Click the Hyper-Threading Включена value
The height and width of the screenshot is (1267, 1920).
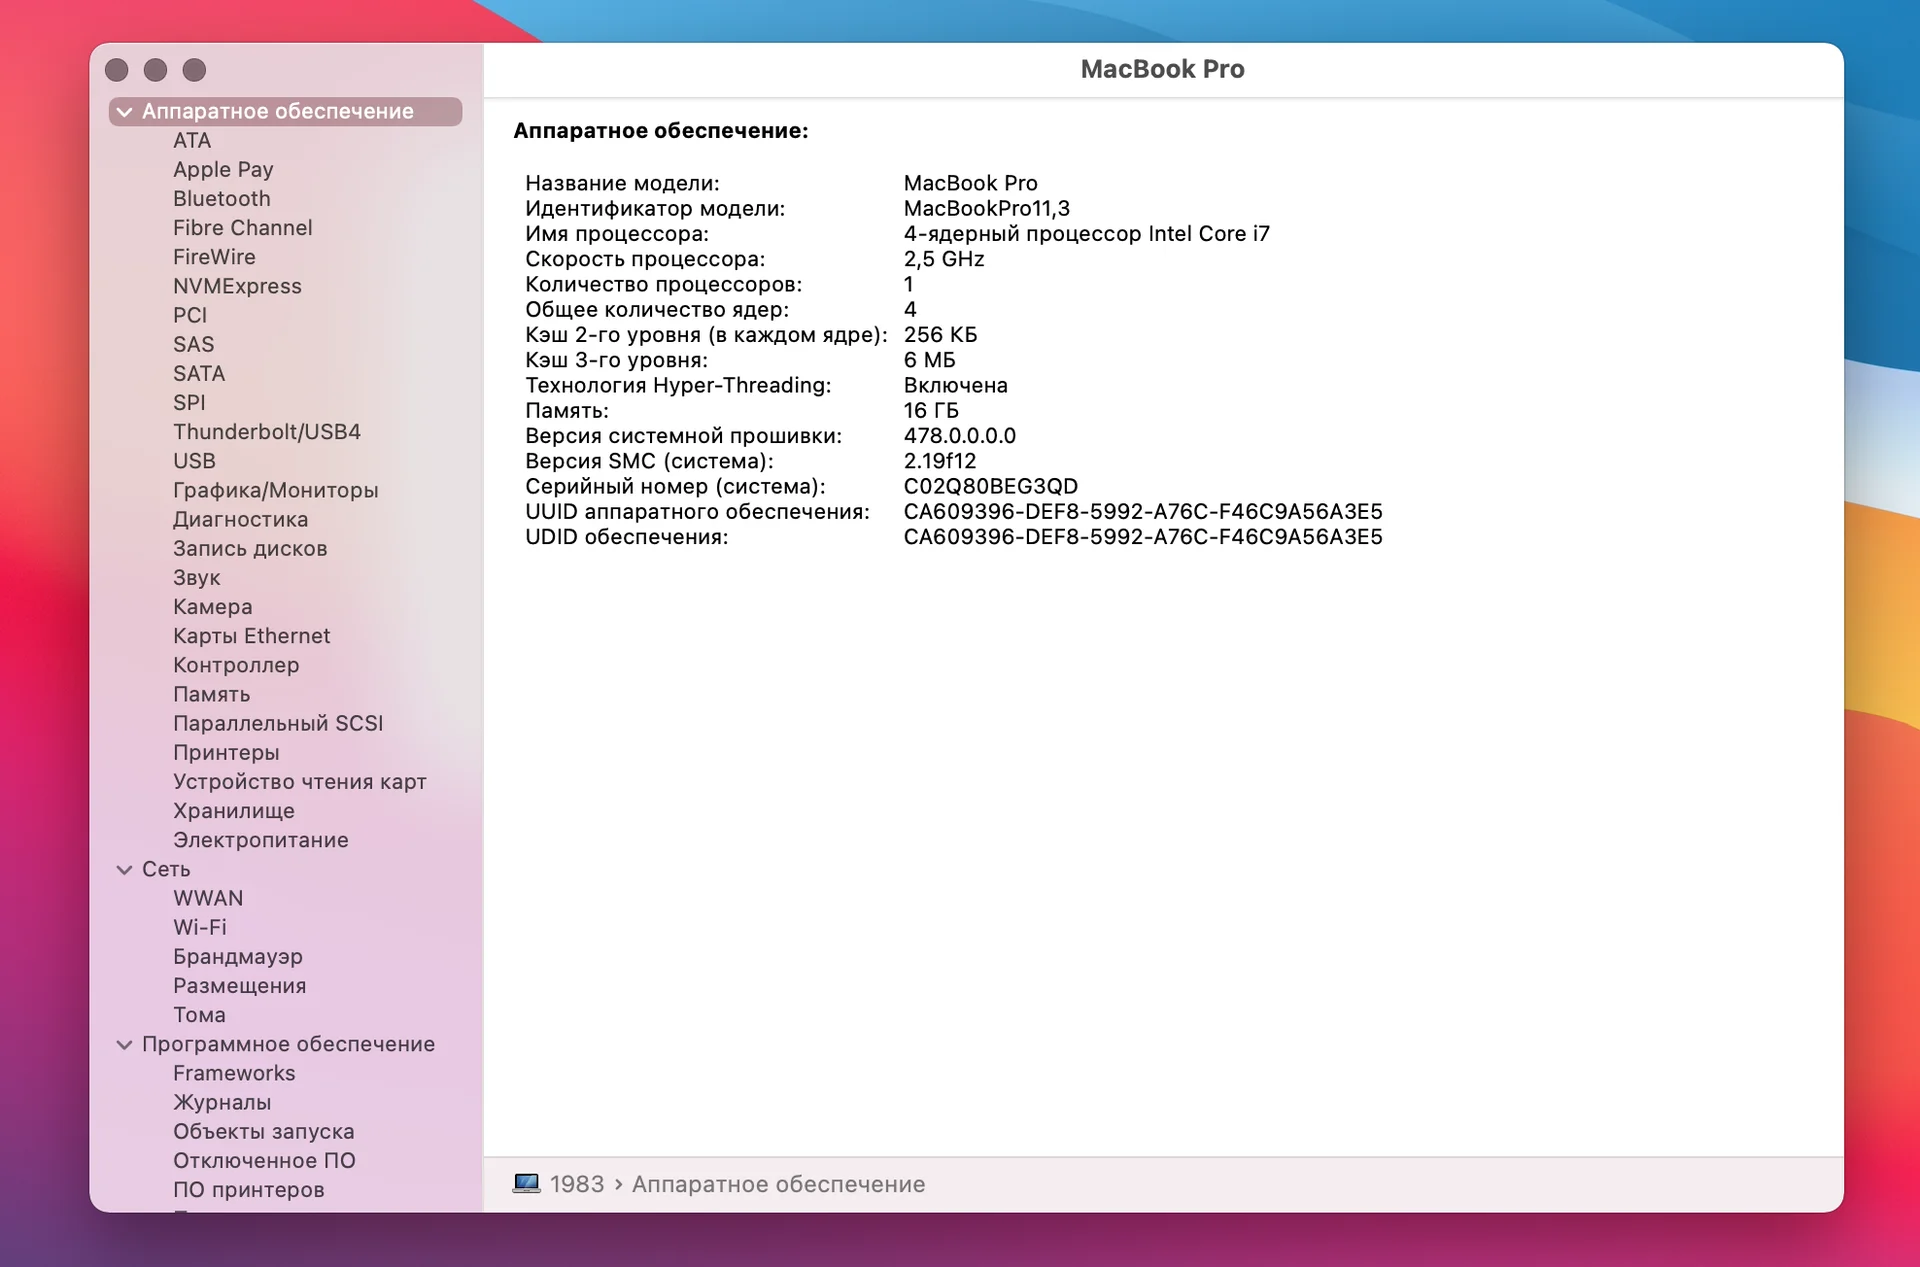956,385
